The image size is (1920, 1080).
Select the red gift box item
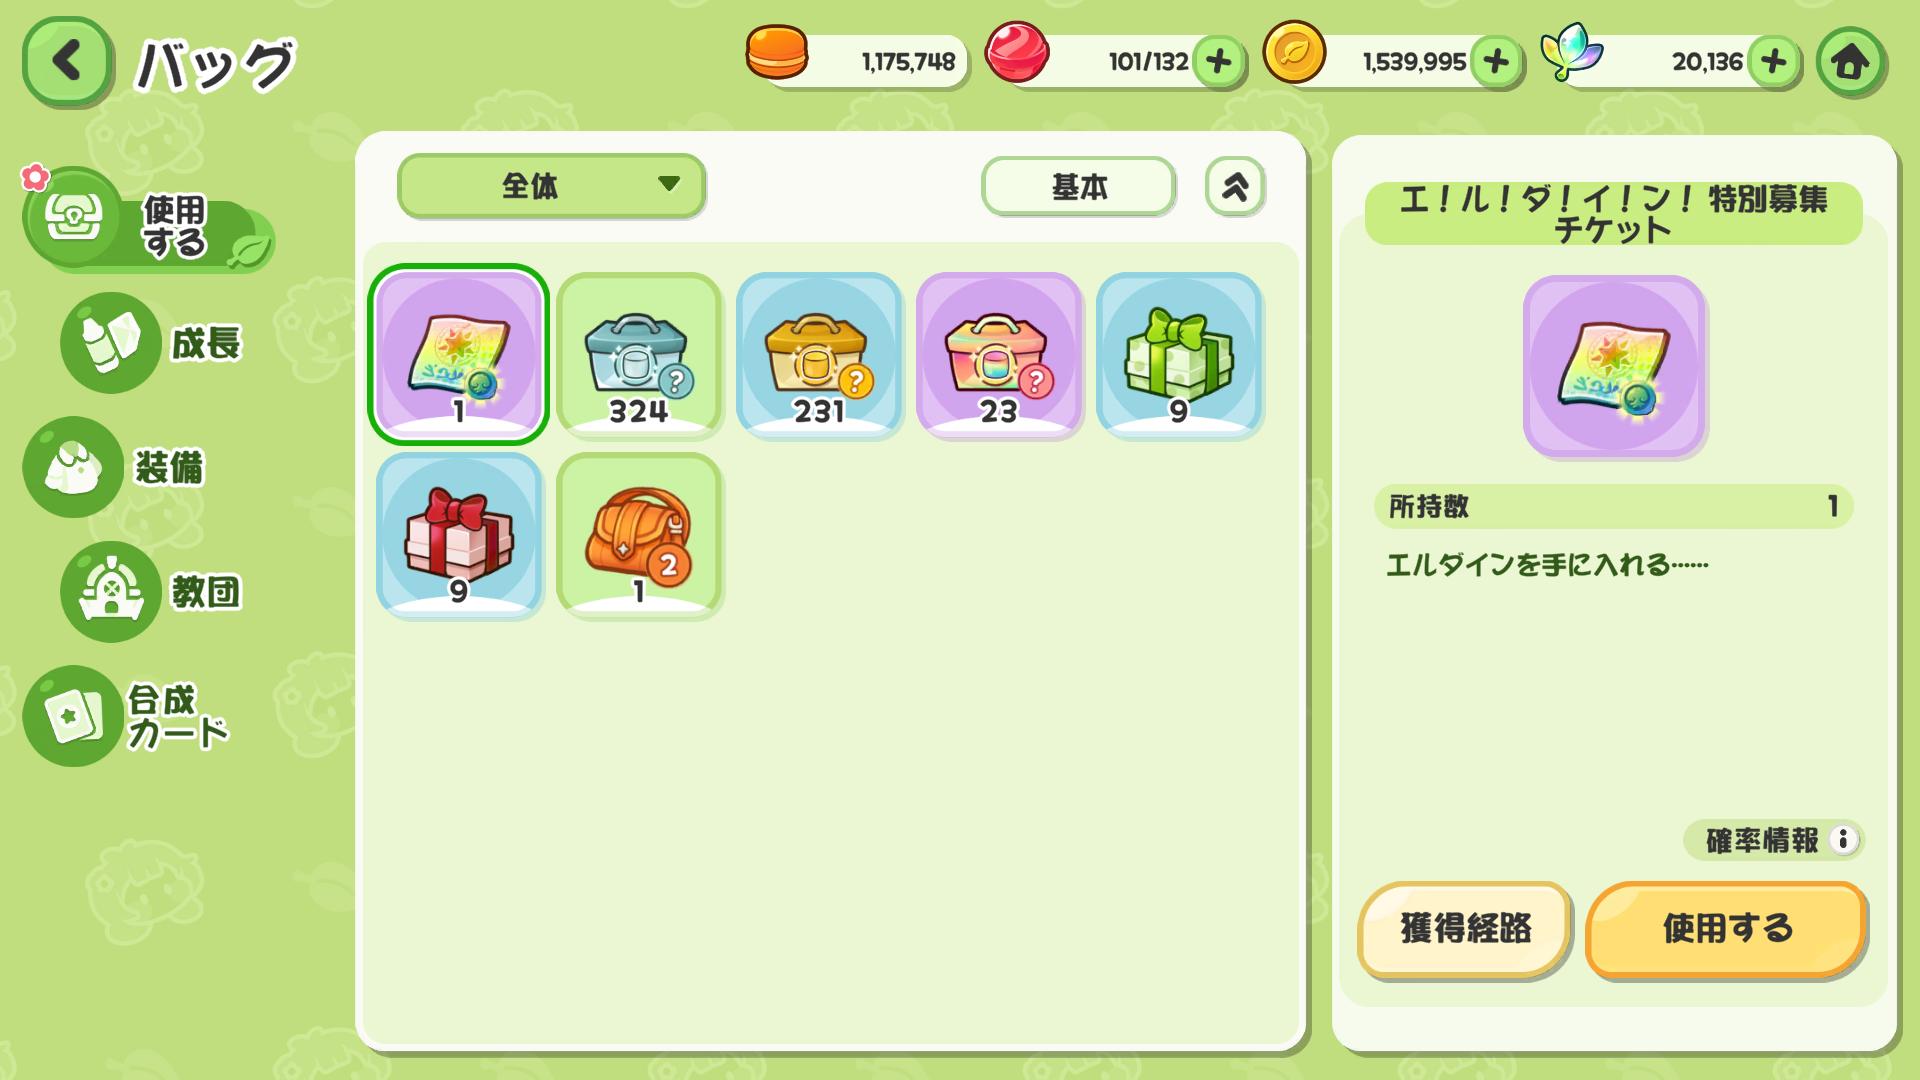459,535
